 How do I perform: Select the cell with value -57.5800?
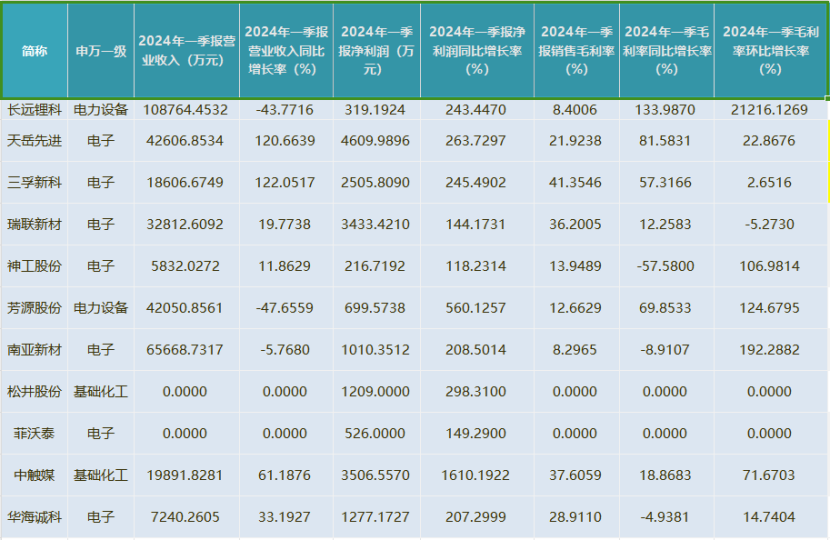(x=666, y=266)
